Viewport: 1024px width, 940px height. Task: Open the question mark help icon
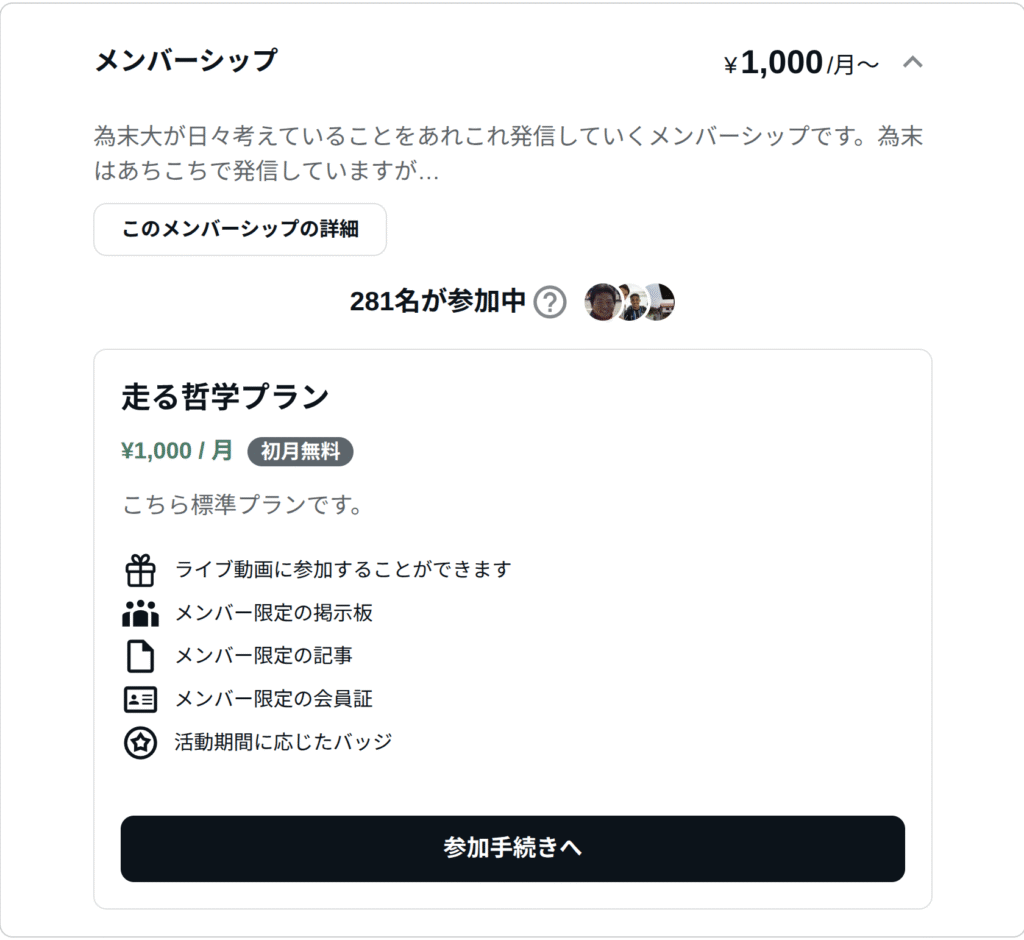click(x=550, y=302)
